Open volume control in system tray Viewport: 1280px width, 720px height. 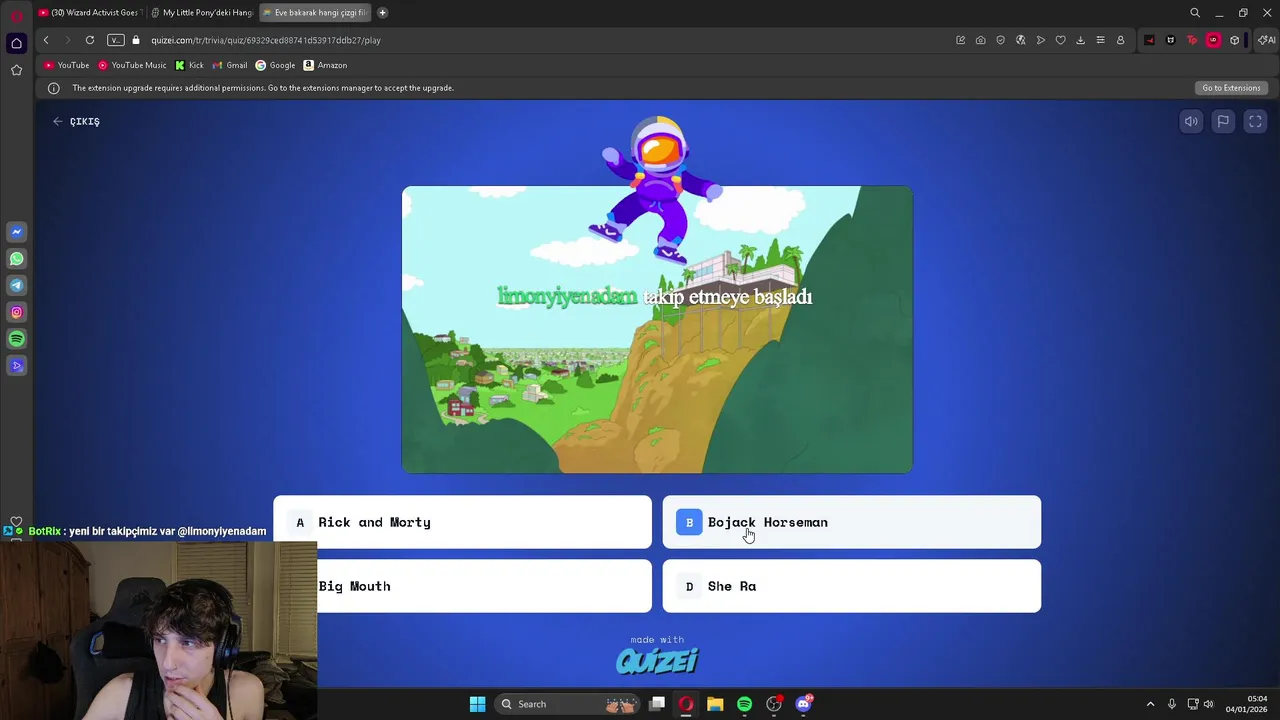[x=1209, y=704]
